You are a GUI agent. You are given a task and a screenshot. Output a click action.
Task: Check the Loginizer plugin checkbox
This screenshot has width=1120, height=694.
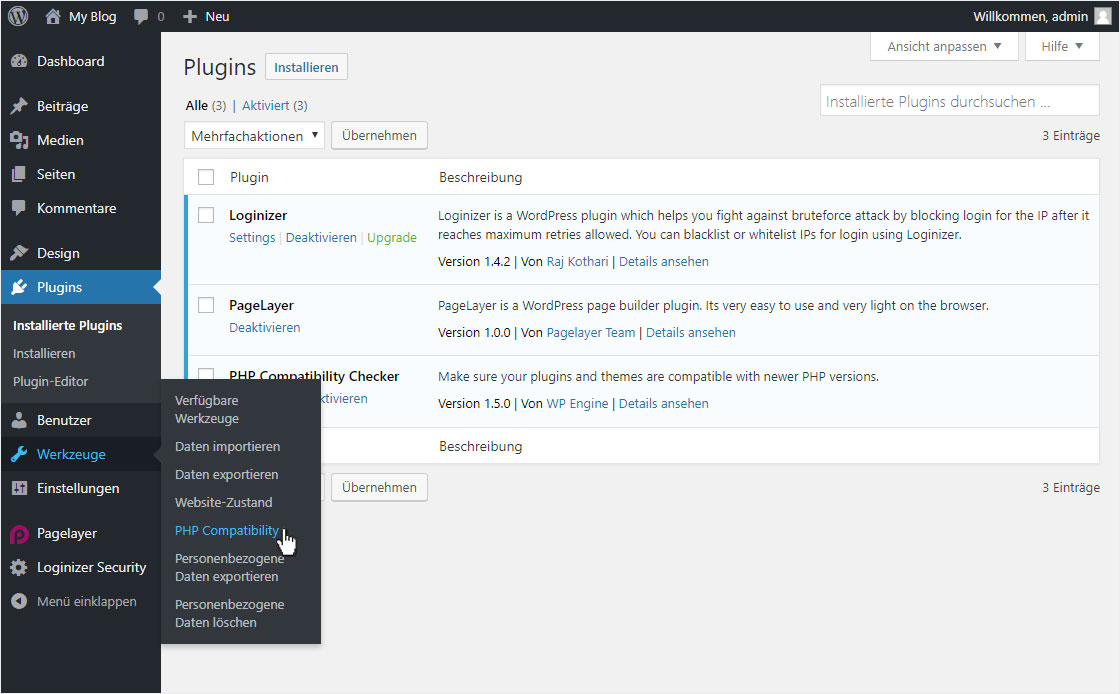click(206, 215)
